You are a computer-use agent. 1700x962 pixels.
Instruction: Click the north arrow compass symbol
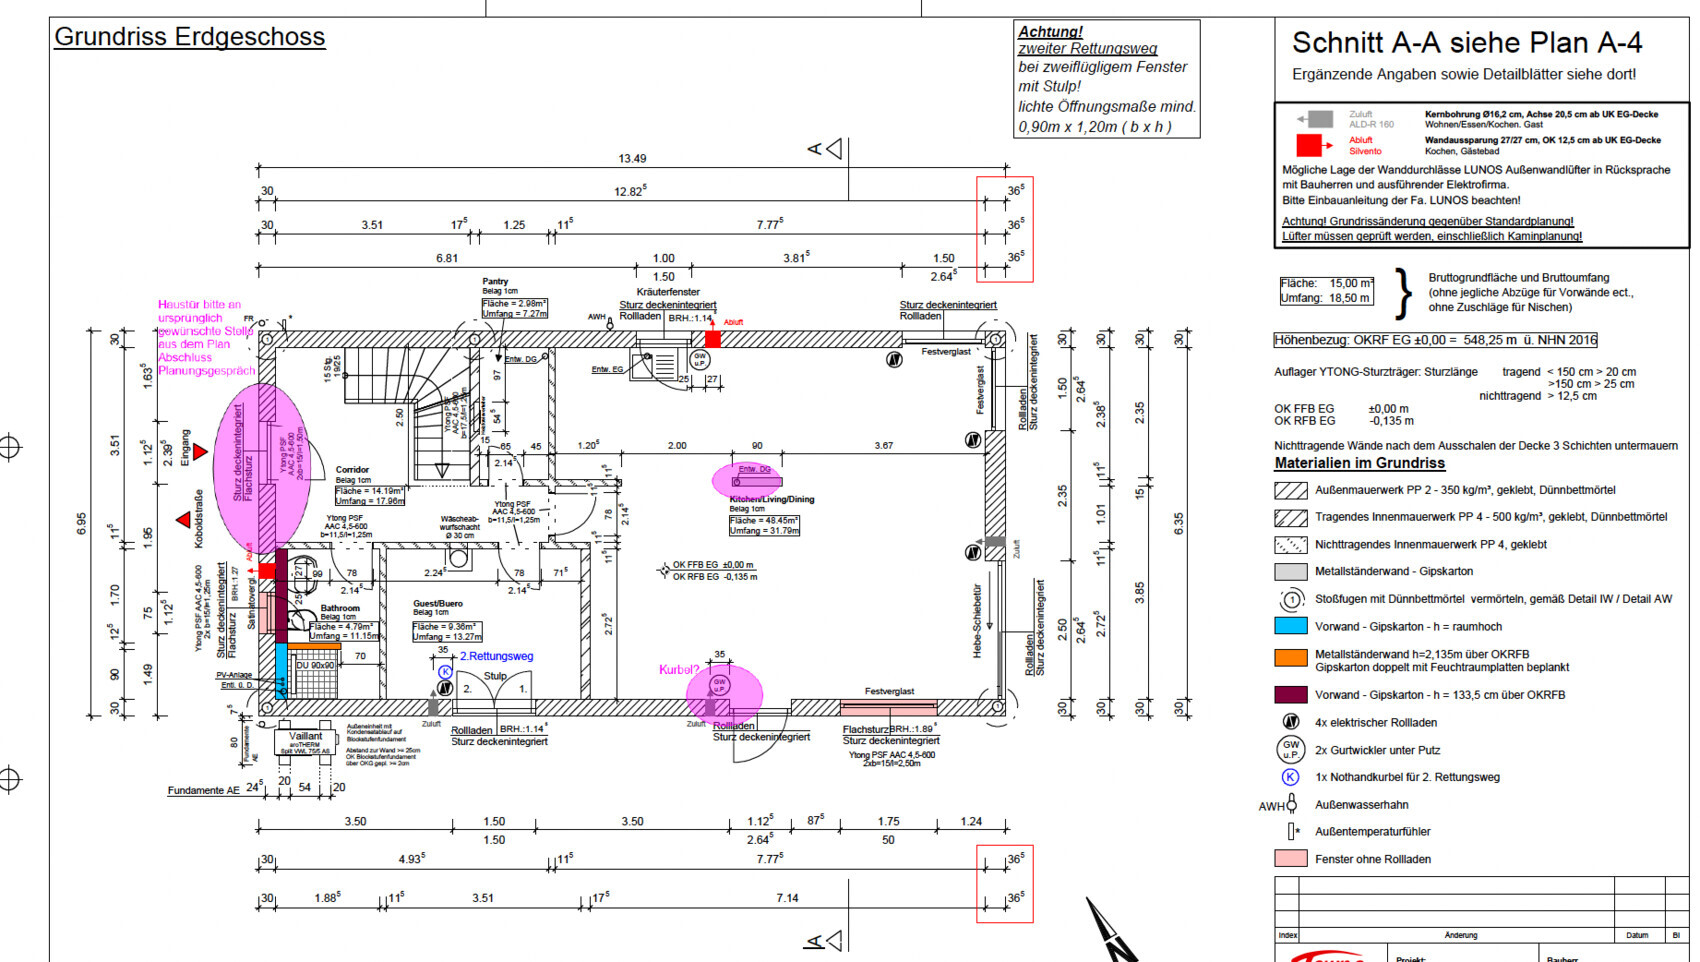(x=1112, y=930)
